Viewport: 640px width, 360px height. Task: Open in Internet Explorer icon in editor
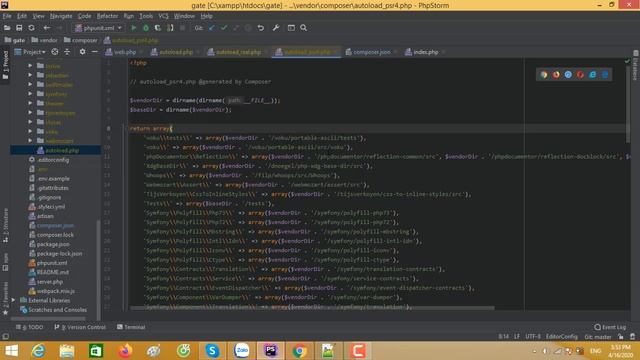pyautogui.click(x=593, y=75)
